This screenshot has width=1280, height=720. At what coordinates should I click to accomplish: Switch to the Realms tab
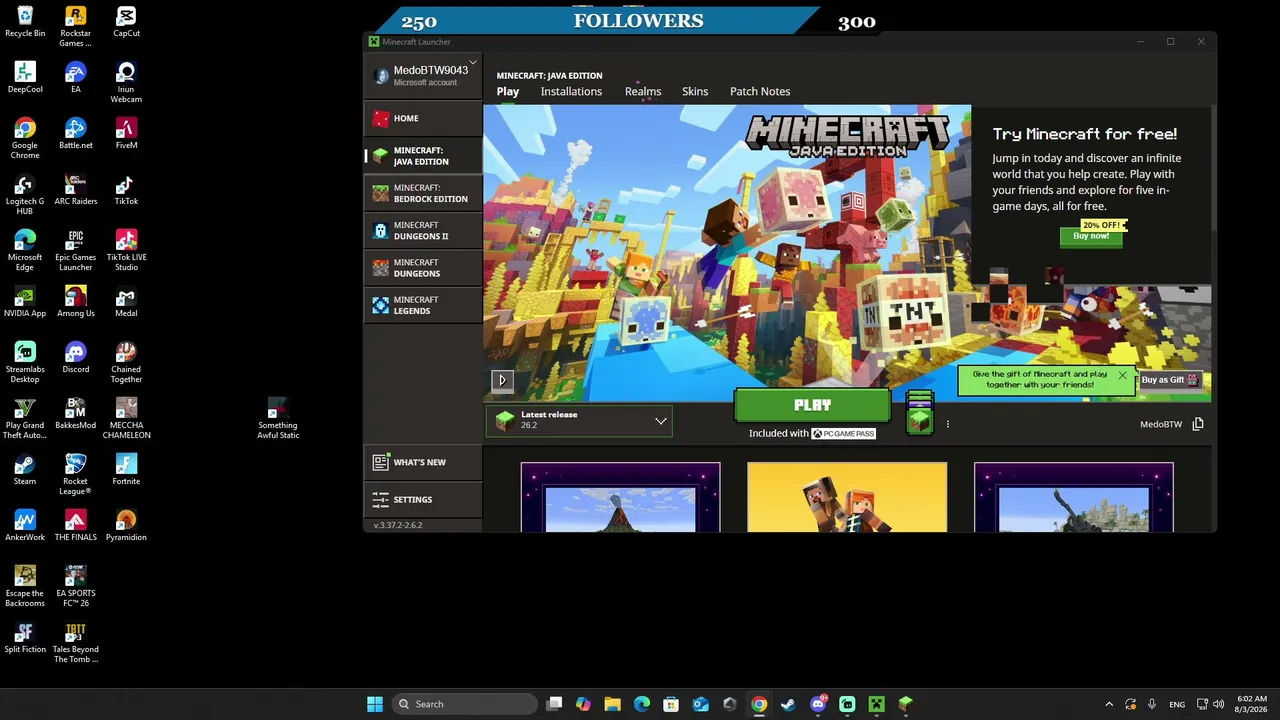(643, 91)
